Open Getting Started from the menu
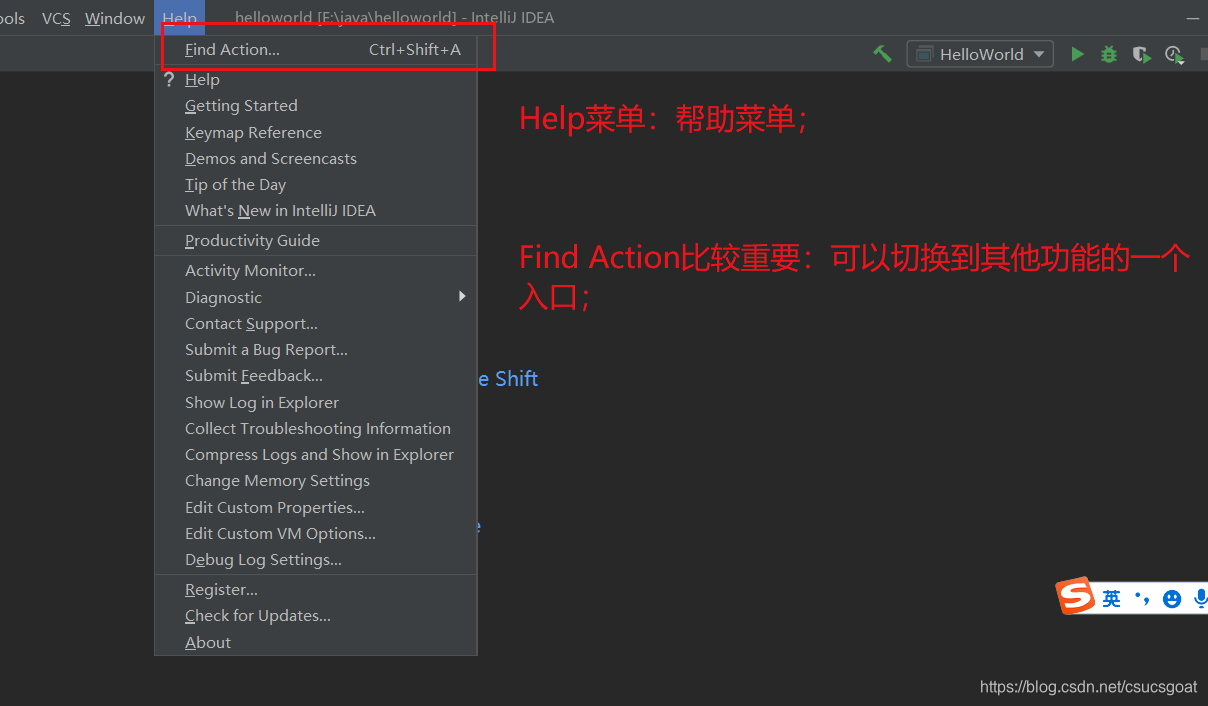This screenshot has height=706, width=1208. click(x=316, y=106)
